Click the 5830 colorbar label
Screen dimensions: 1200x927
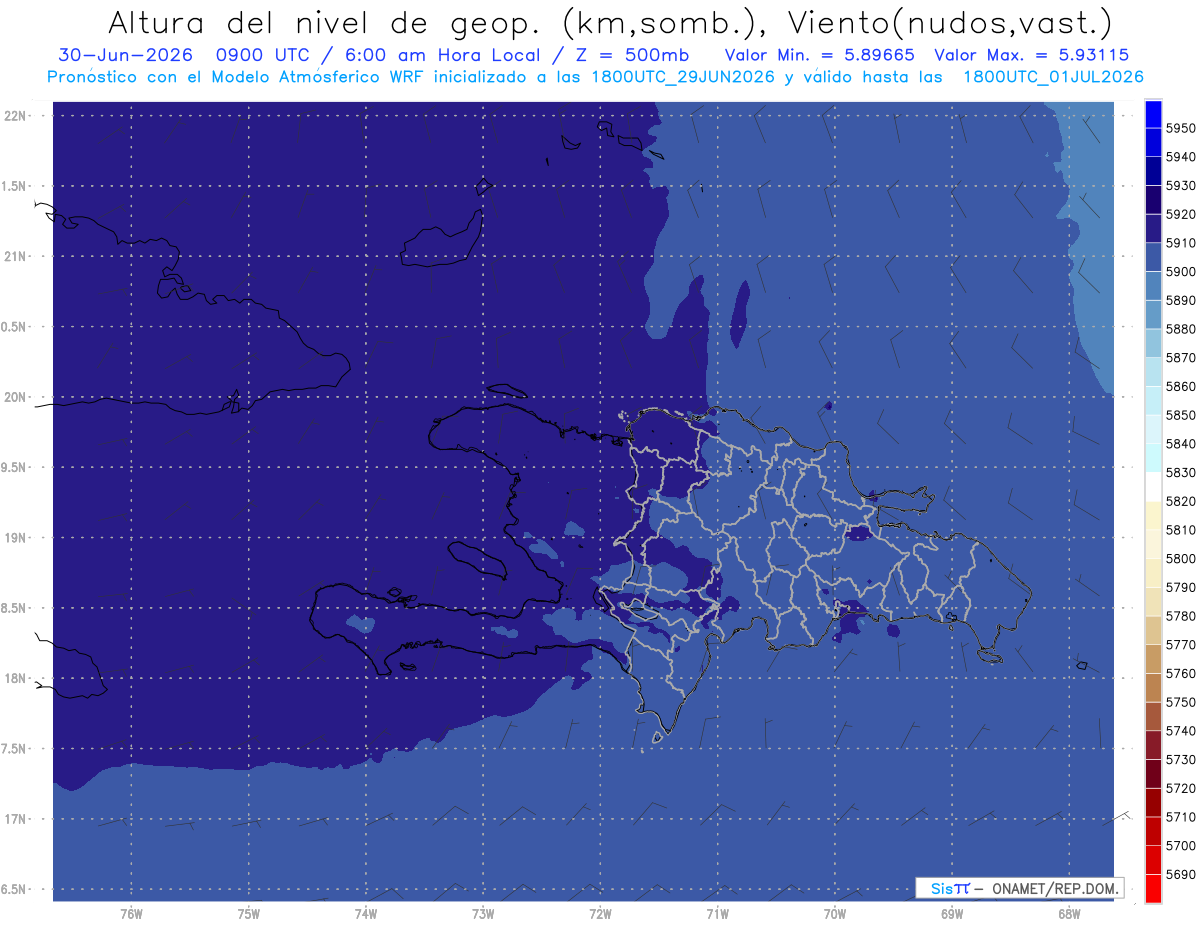pos(1181,472)
